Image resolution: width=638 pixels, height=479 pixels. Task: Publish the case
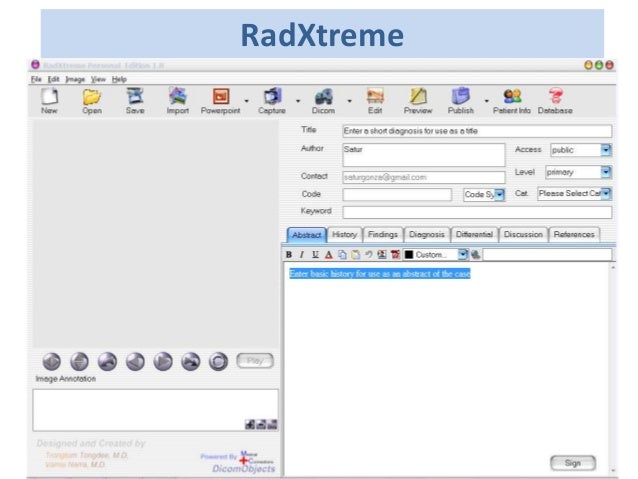[461, 101]
